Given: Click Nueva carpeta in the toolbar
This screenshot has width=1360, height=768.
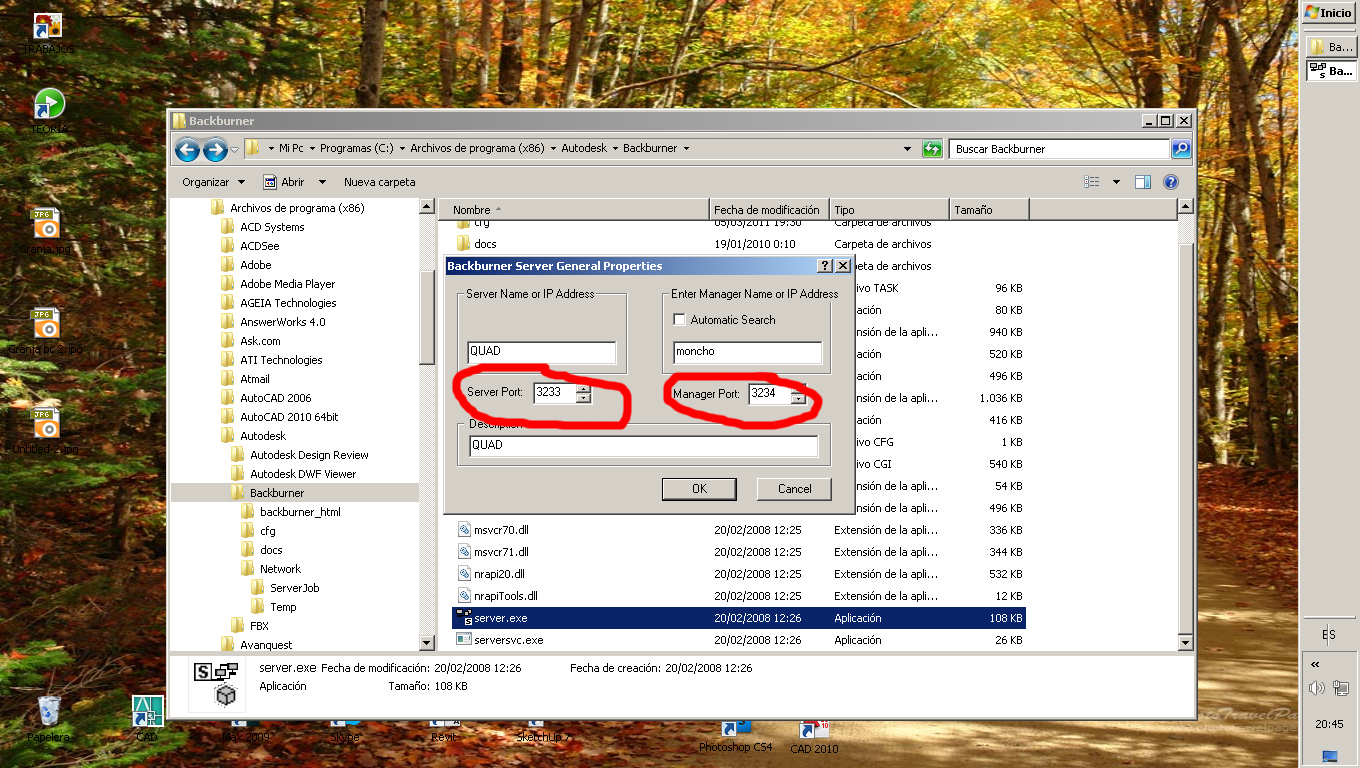Looking at the screenshot, I should coord(380,182).
